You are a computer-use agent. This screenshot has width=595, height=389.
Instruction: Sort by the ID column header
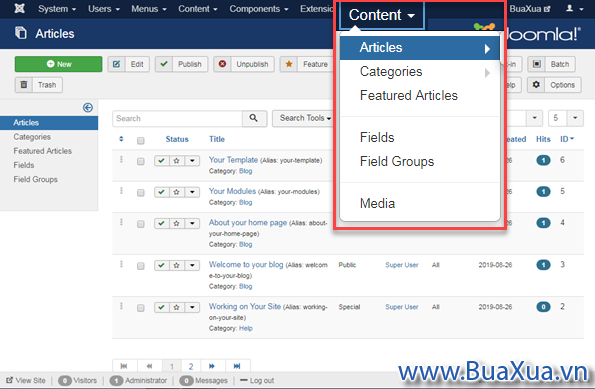(567, 139)
